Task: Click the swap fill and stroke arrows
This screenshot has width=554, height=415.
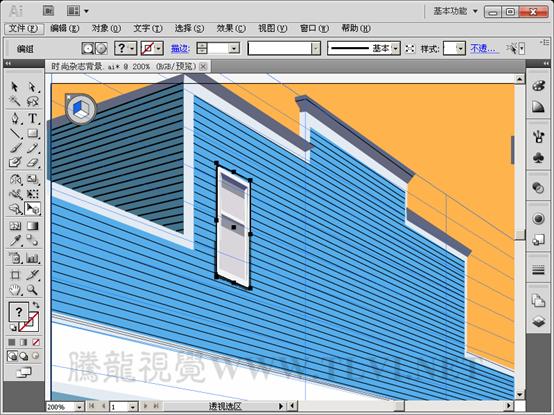Action: [36, 304]
